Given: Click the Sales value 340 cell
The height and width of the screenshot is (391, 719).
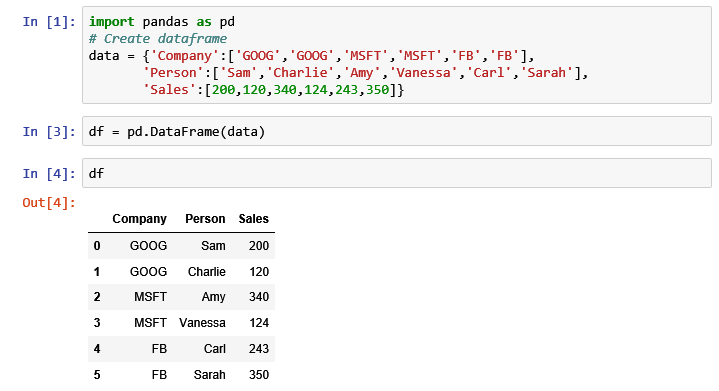Looking at the screenshot, I should [x=259, y=297].
